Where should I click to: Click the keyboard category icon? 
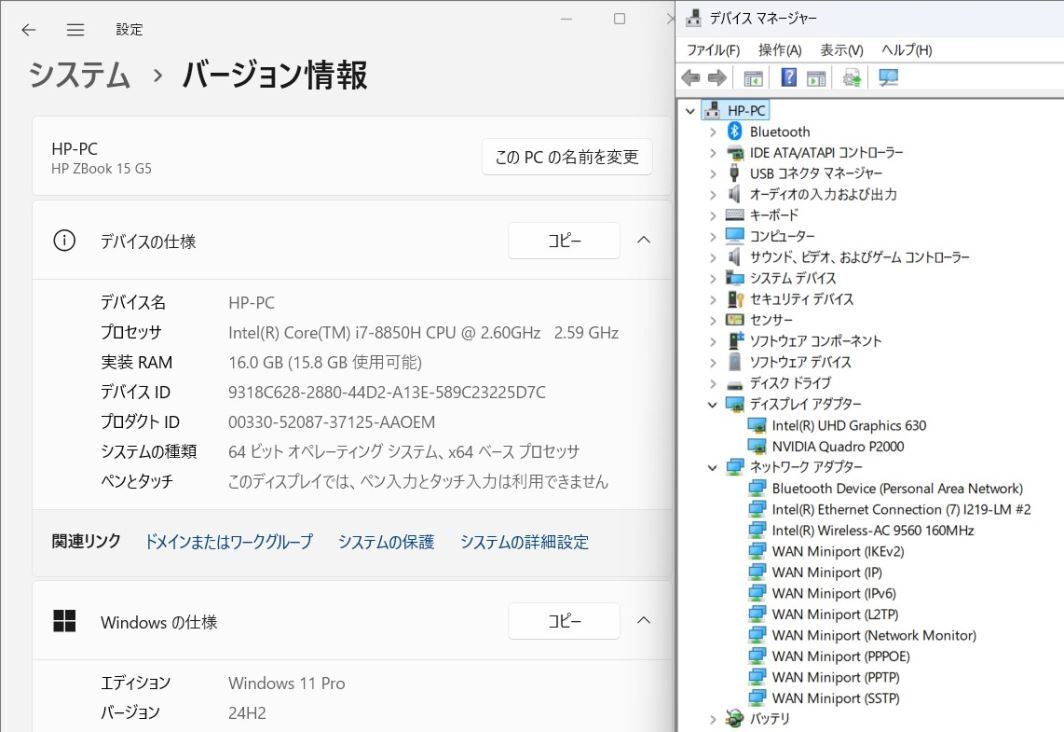tap(735, 215)
